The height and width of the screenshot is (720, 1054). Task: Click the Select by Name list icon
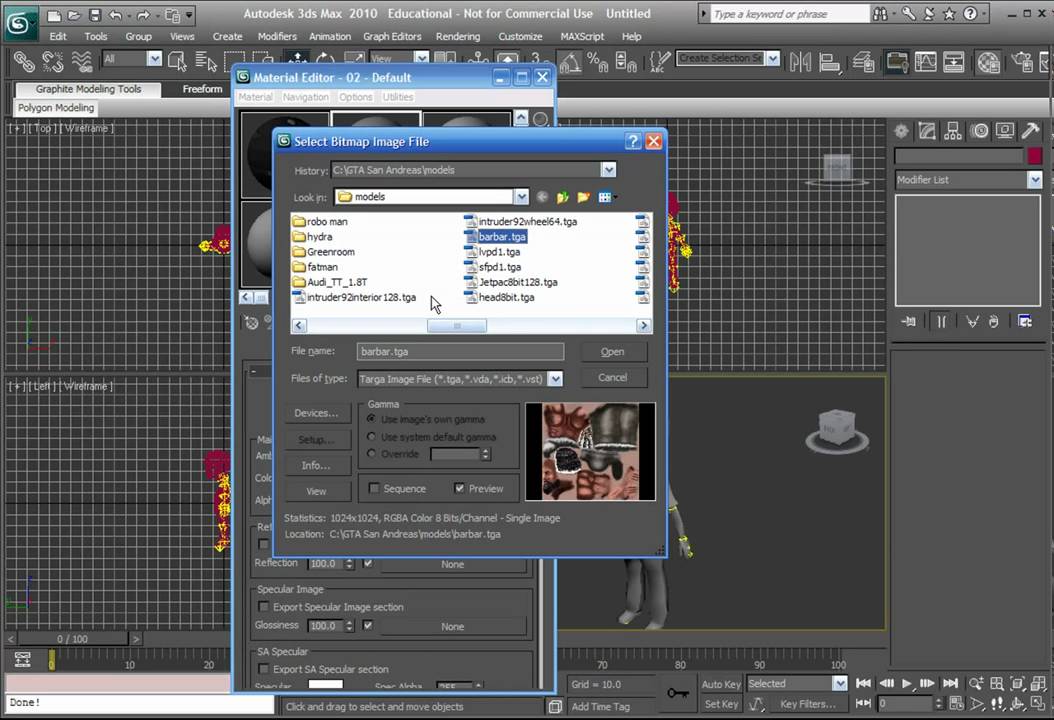pyautogui.click(x=206, y=62)
